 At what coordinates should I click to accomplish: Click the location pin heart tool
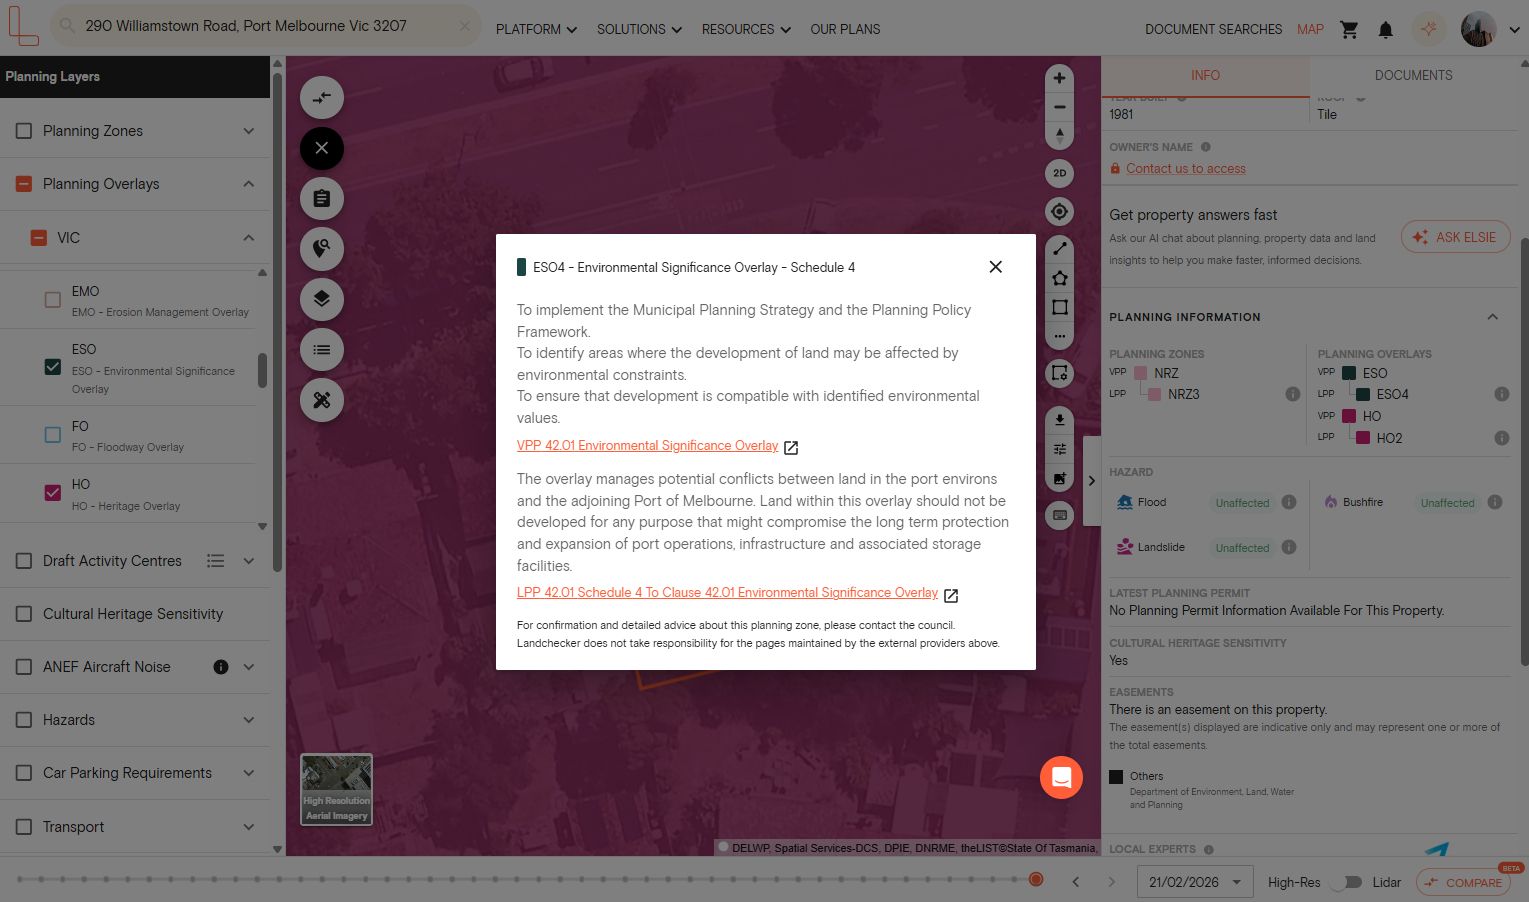pyautogui.click(x=322, y=248)
